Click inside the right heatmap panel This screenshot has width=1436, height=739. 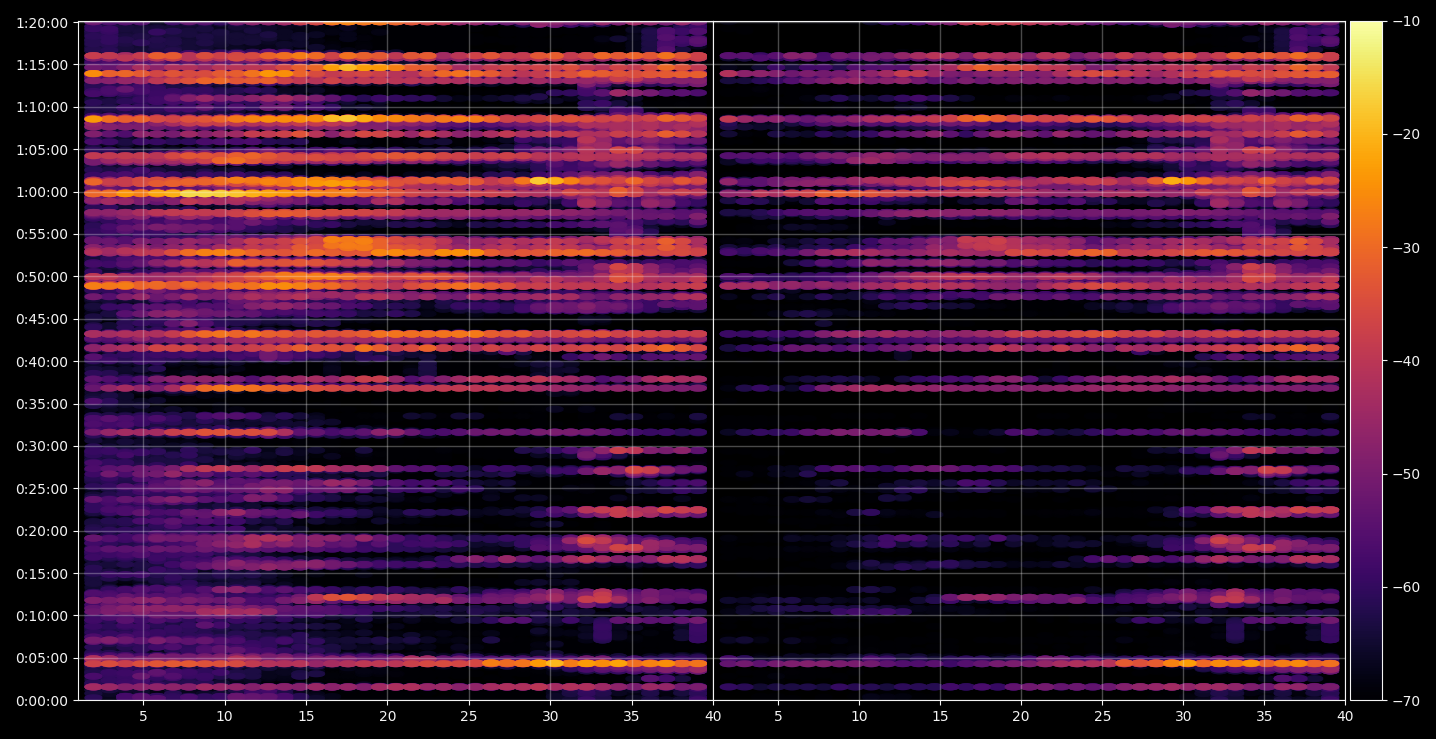1029,361
